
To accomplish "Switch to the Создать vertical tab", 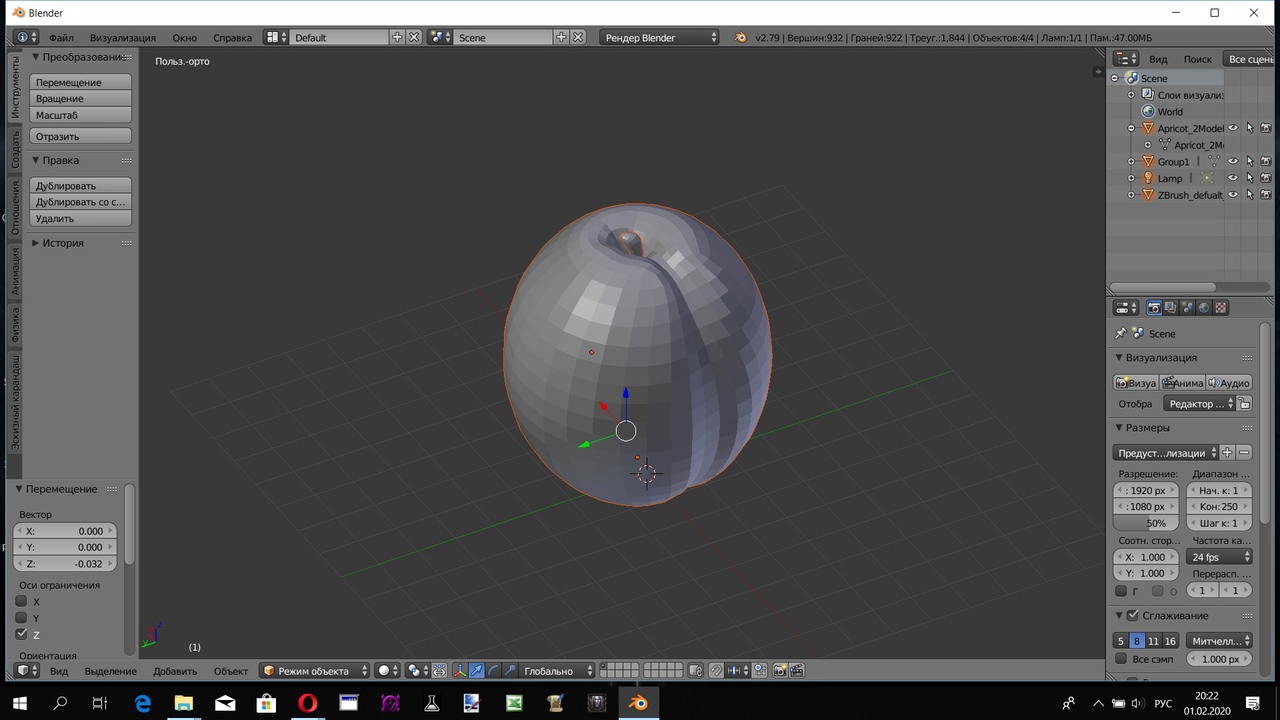I will 16,149.
